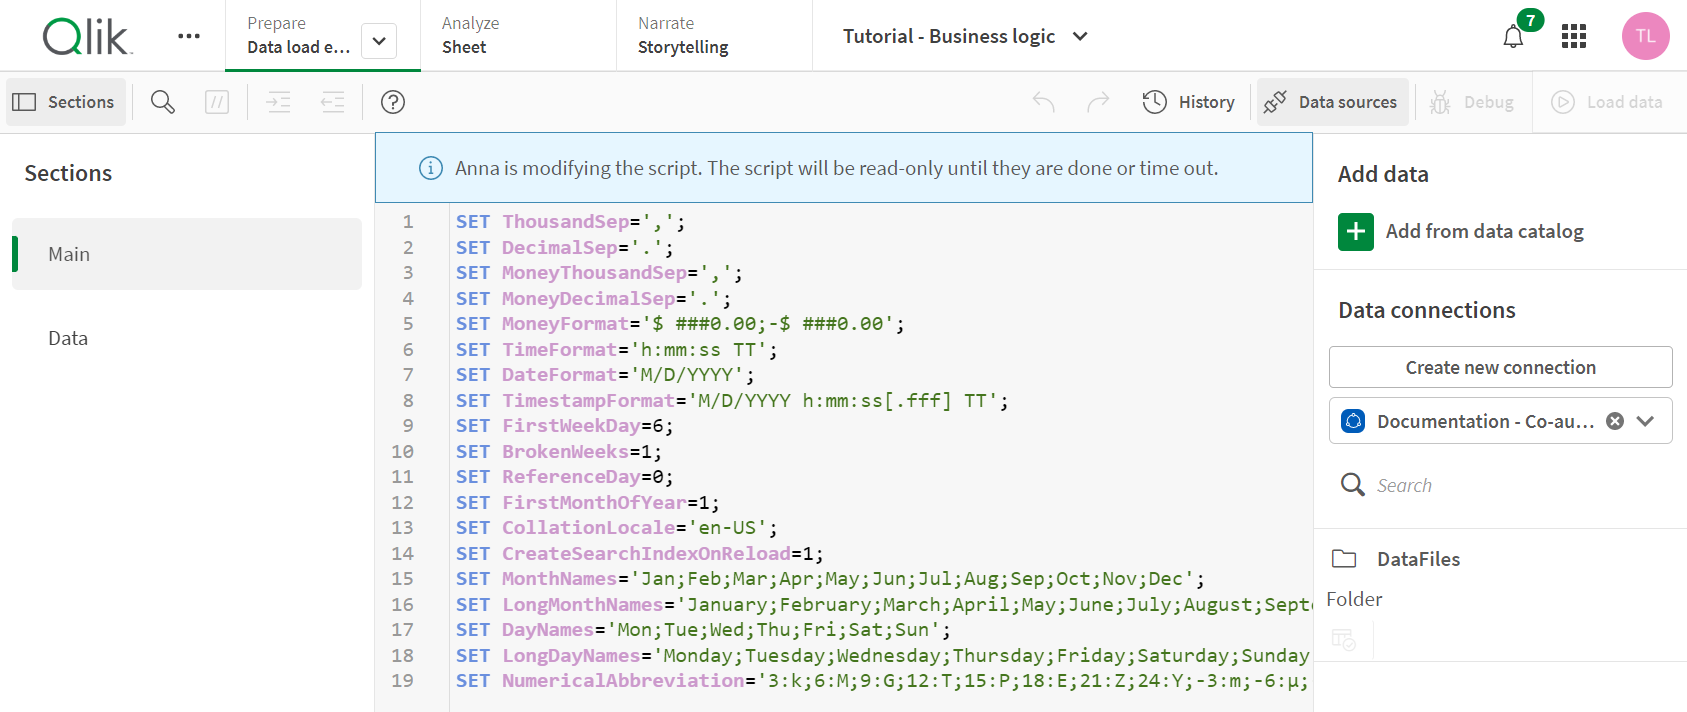
Task: Click the search magnifier in toolbar
Action: 162,102
